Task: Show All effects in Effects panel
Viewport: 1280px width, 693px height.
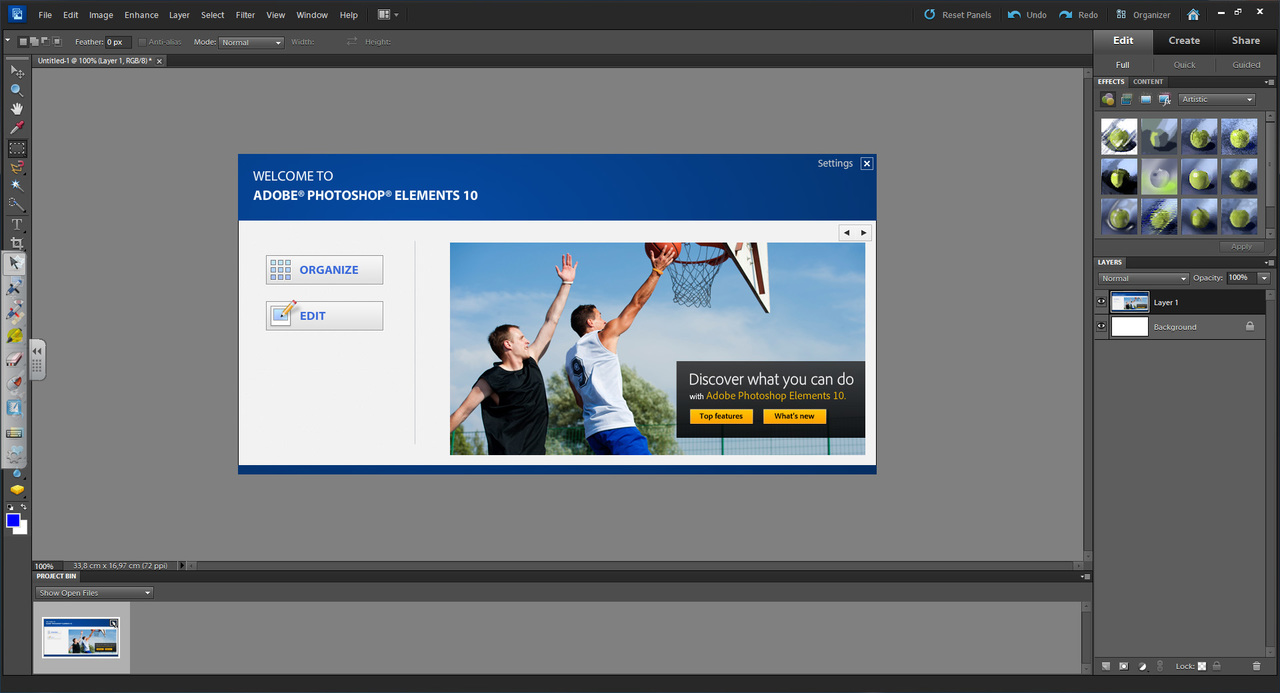Action: pyautogui.click(x=1165, y=99)
